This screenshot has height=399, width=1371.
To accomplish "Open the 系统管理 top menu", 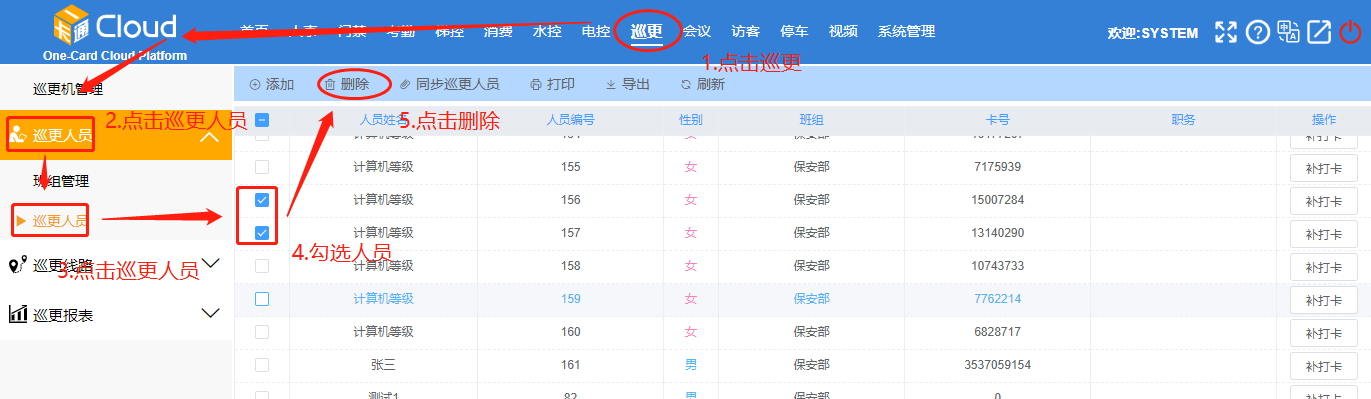I will (x=907, y=31).
